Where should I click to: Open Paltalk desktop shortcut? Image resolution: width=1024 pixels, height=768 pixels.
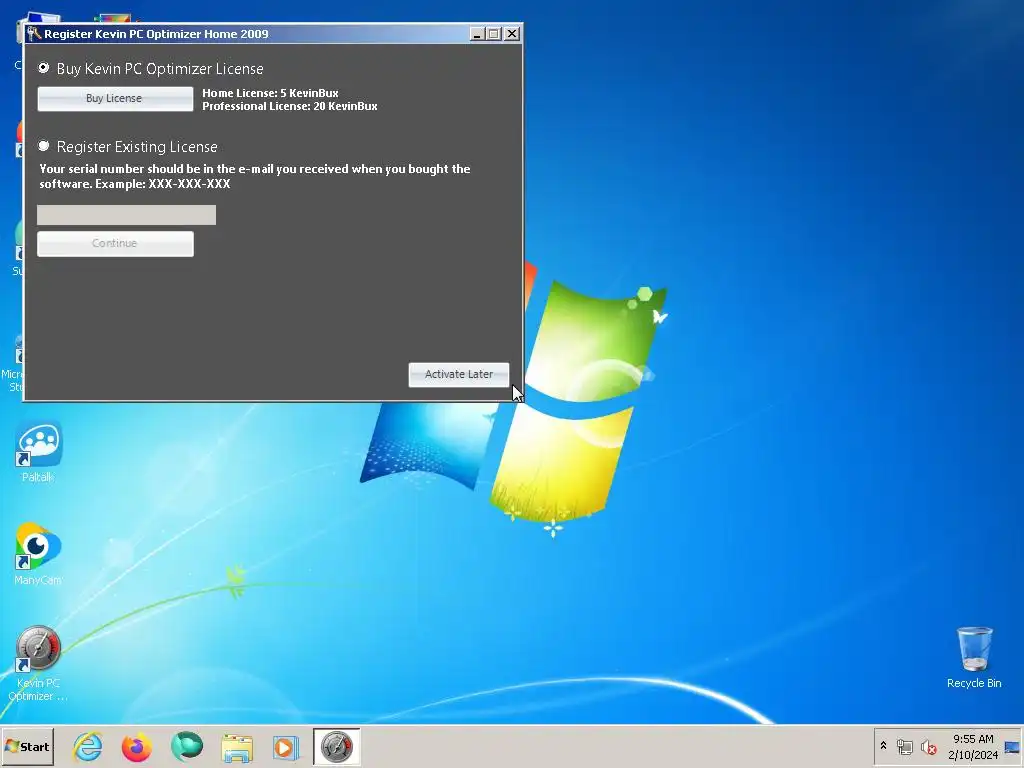click(x=38, y=452)
